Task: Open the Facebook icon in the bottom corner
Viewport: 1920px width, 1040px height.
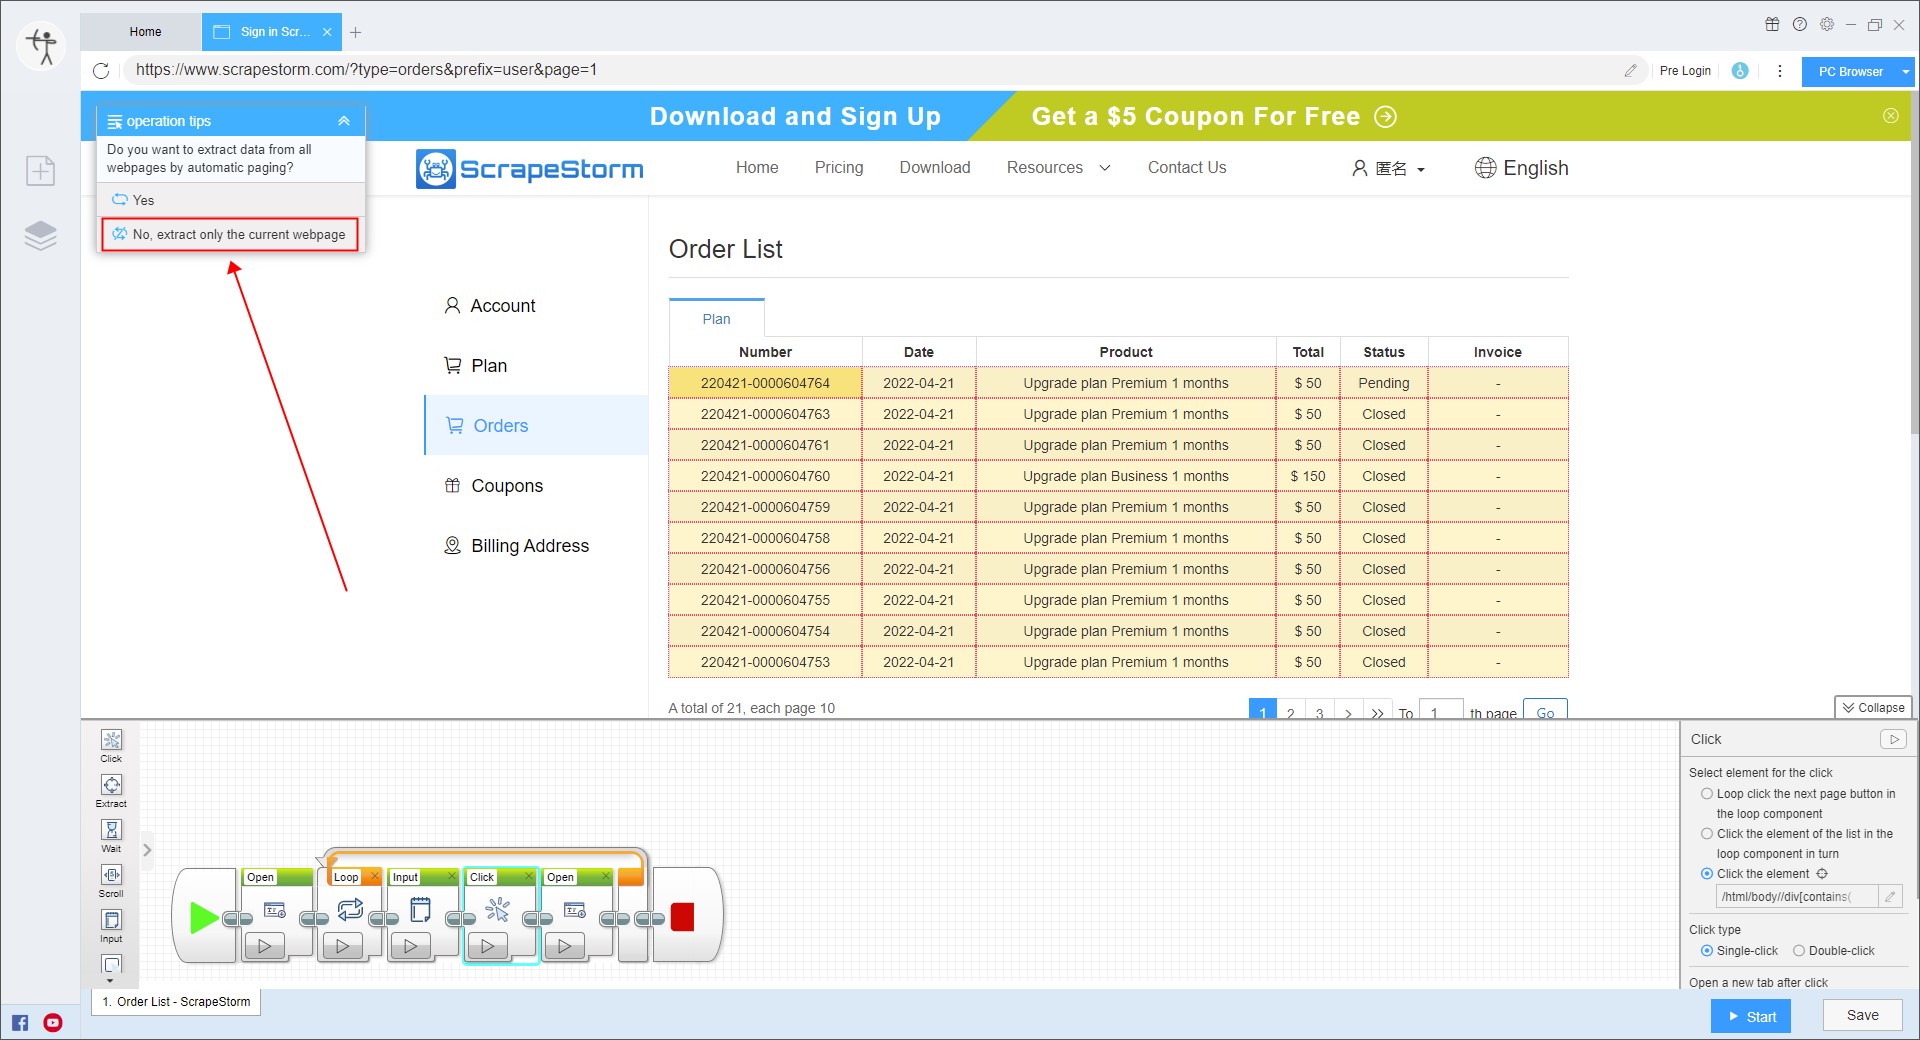Action: [x=21, y=1022]
